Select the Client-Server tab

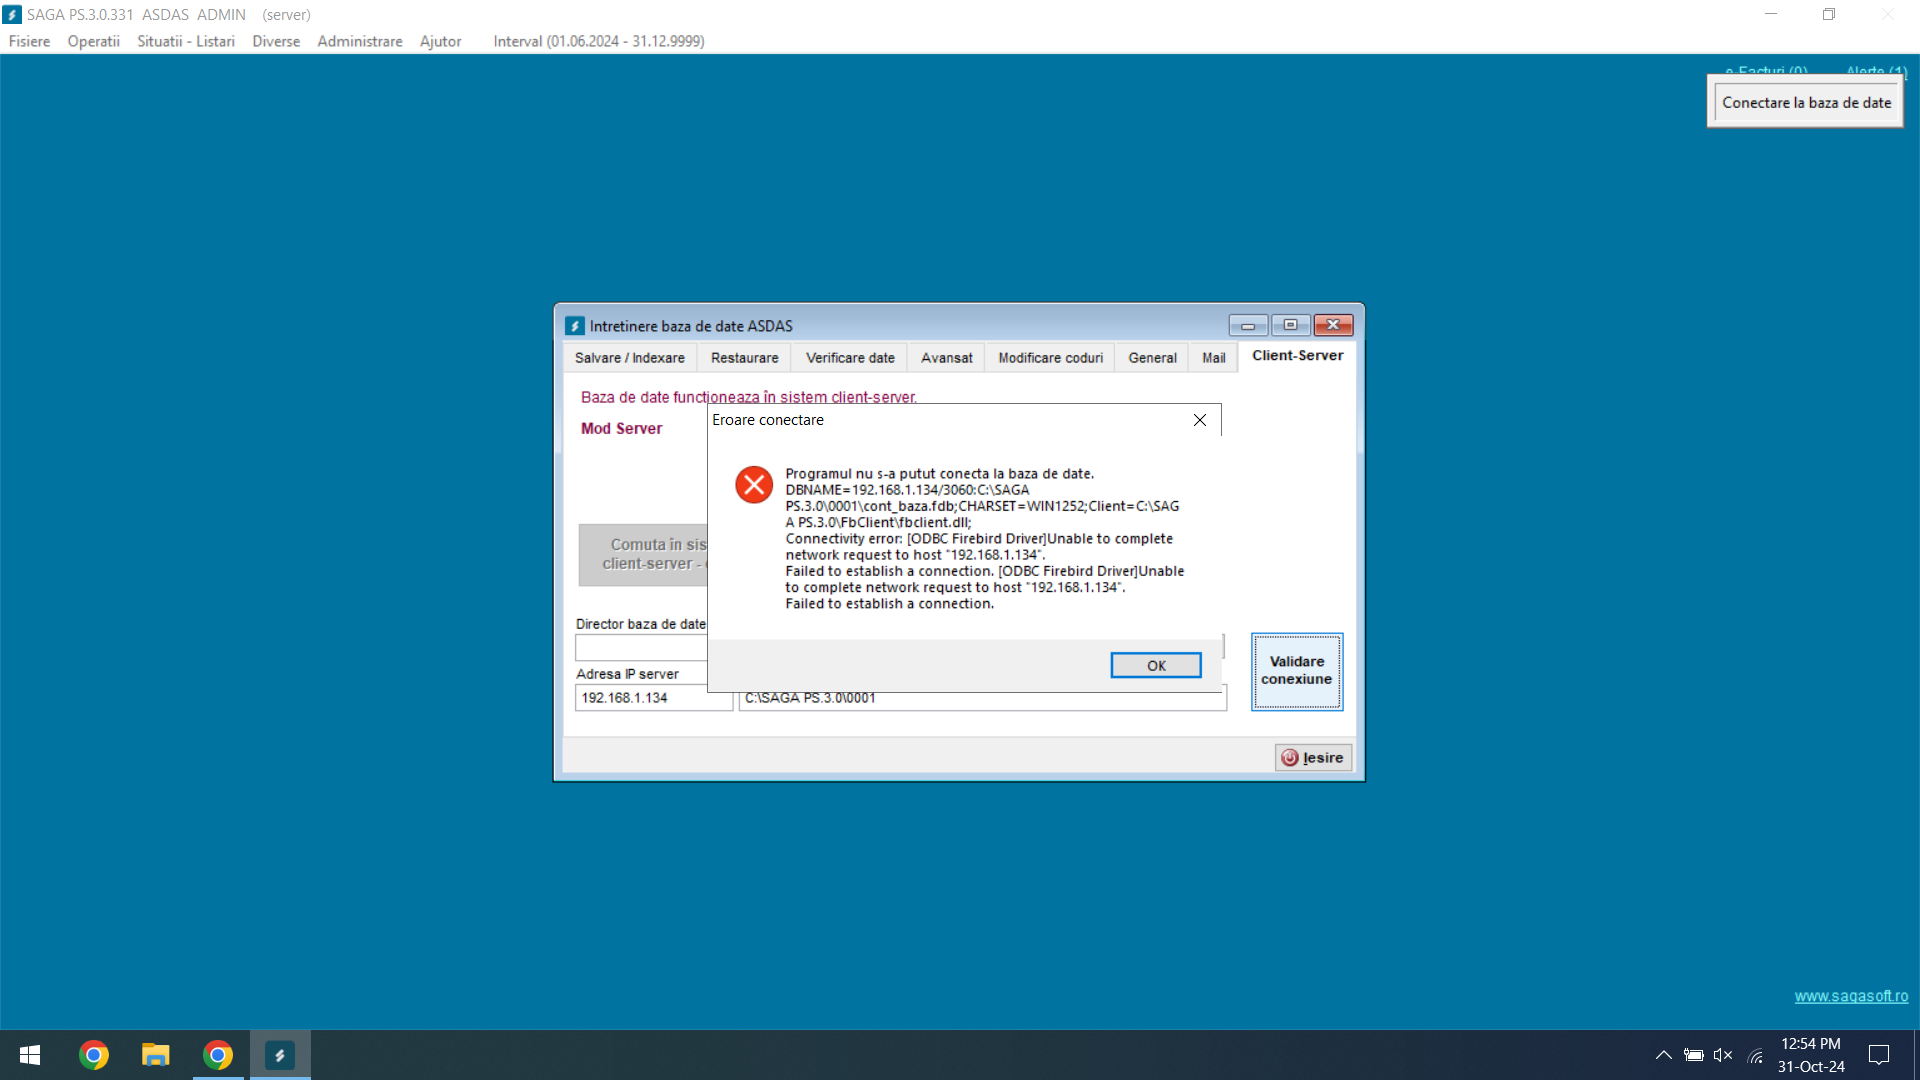[1297, 356]
